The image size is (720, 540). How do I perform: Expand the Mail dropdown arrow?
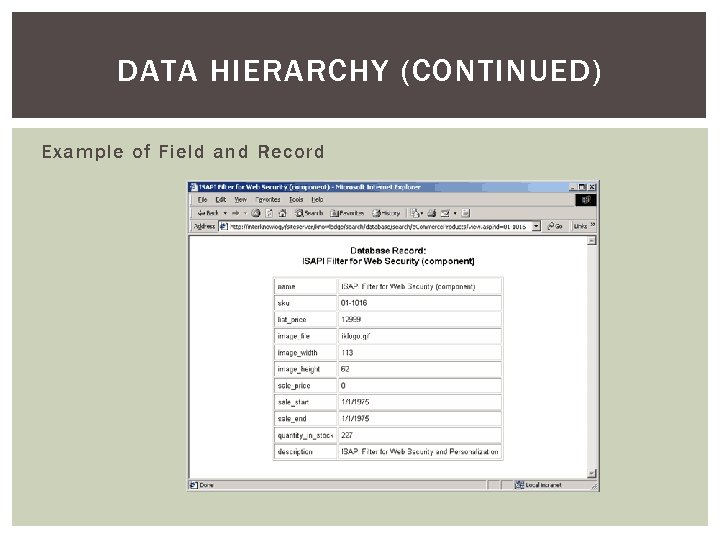click(x=455, y=213)
